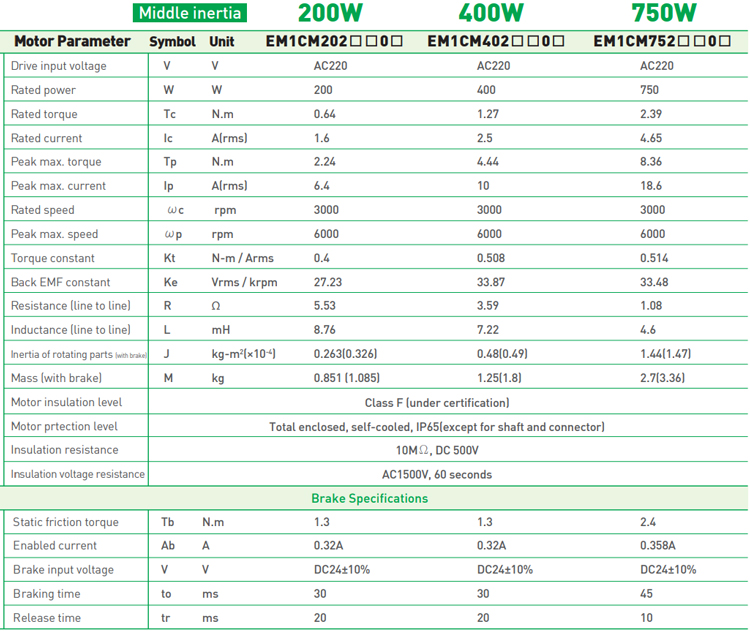The height and width of the screenshot is (631, 750).
Task: Click Peak max. current value 6.4
Action: (321, 186)
